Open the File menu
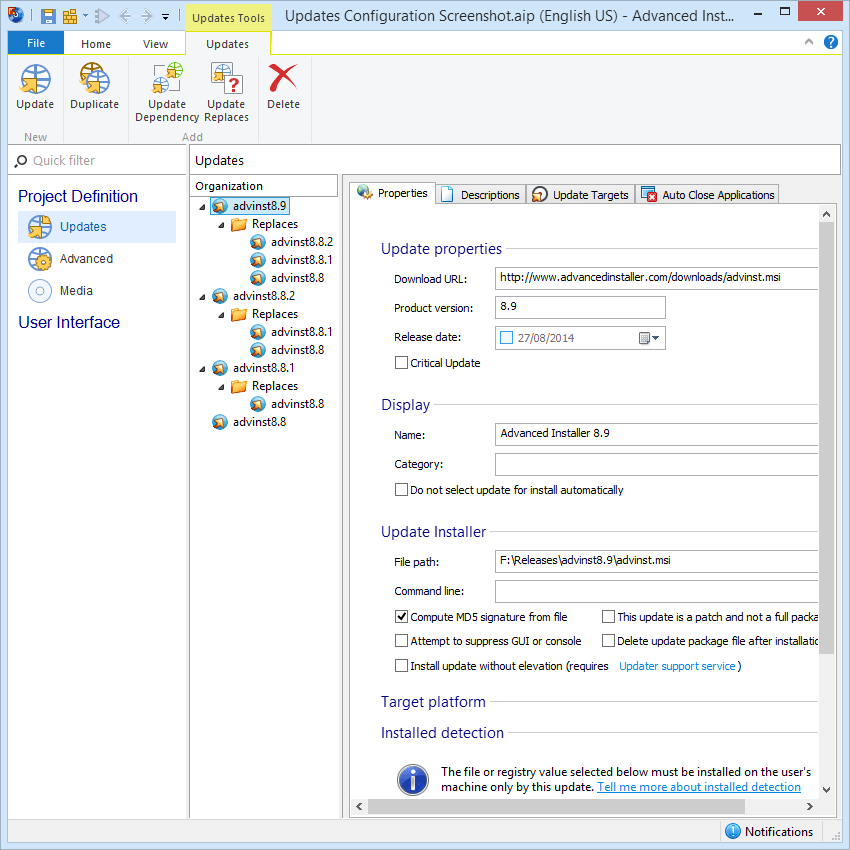This screenshot has height=850, width=850. point(36,43)
